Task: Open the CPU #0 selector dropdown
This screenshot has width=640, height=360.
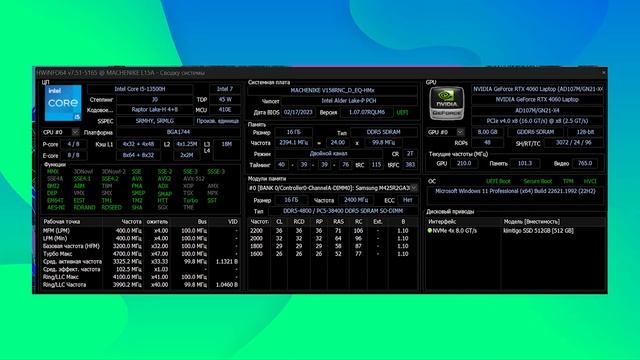Action: (76, 132)
